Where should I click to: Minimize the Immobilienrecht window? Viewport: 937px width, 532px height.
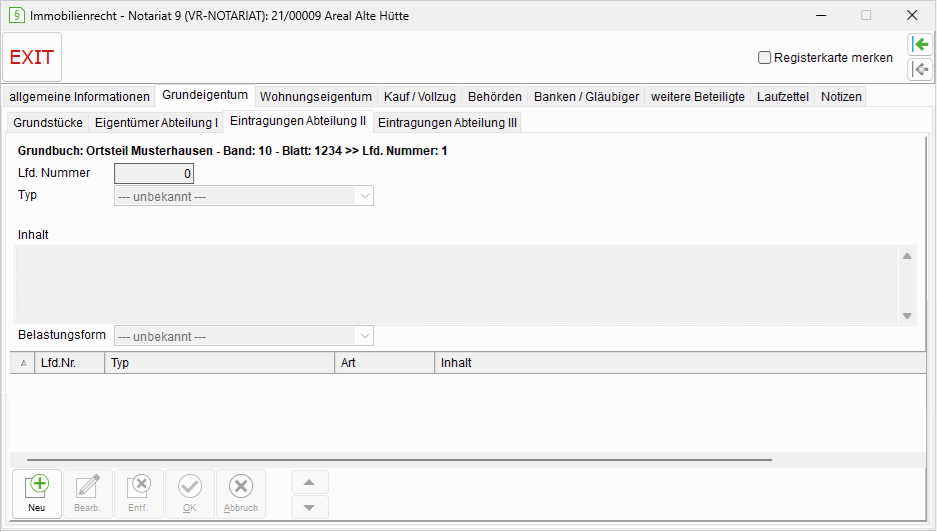[x=821, y=16]
